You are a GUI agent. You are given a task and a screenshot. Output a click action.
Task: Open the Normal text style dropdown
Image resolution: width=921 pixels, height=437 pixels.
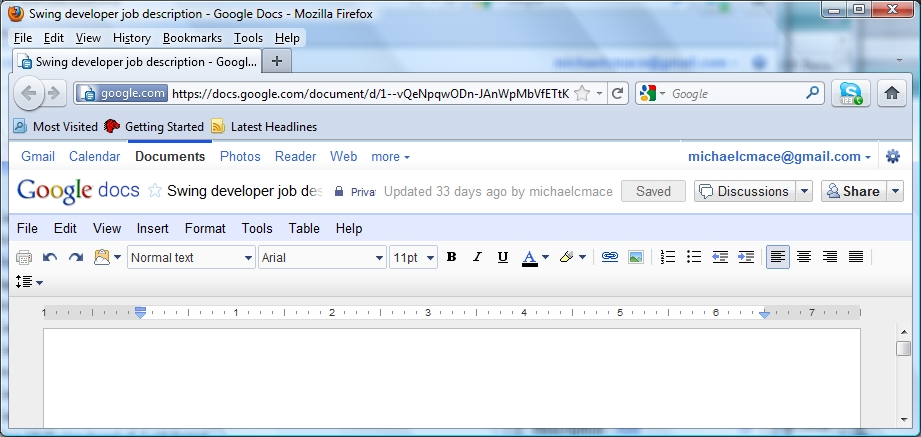[x=191, y=257]
